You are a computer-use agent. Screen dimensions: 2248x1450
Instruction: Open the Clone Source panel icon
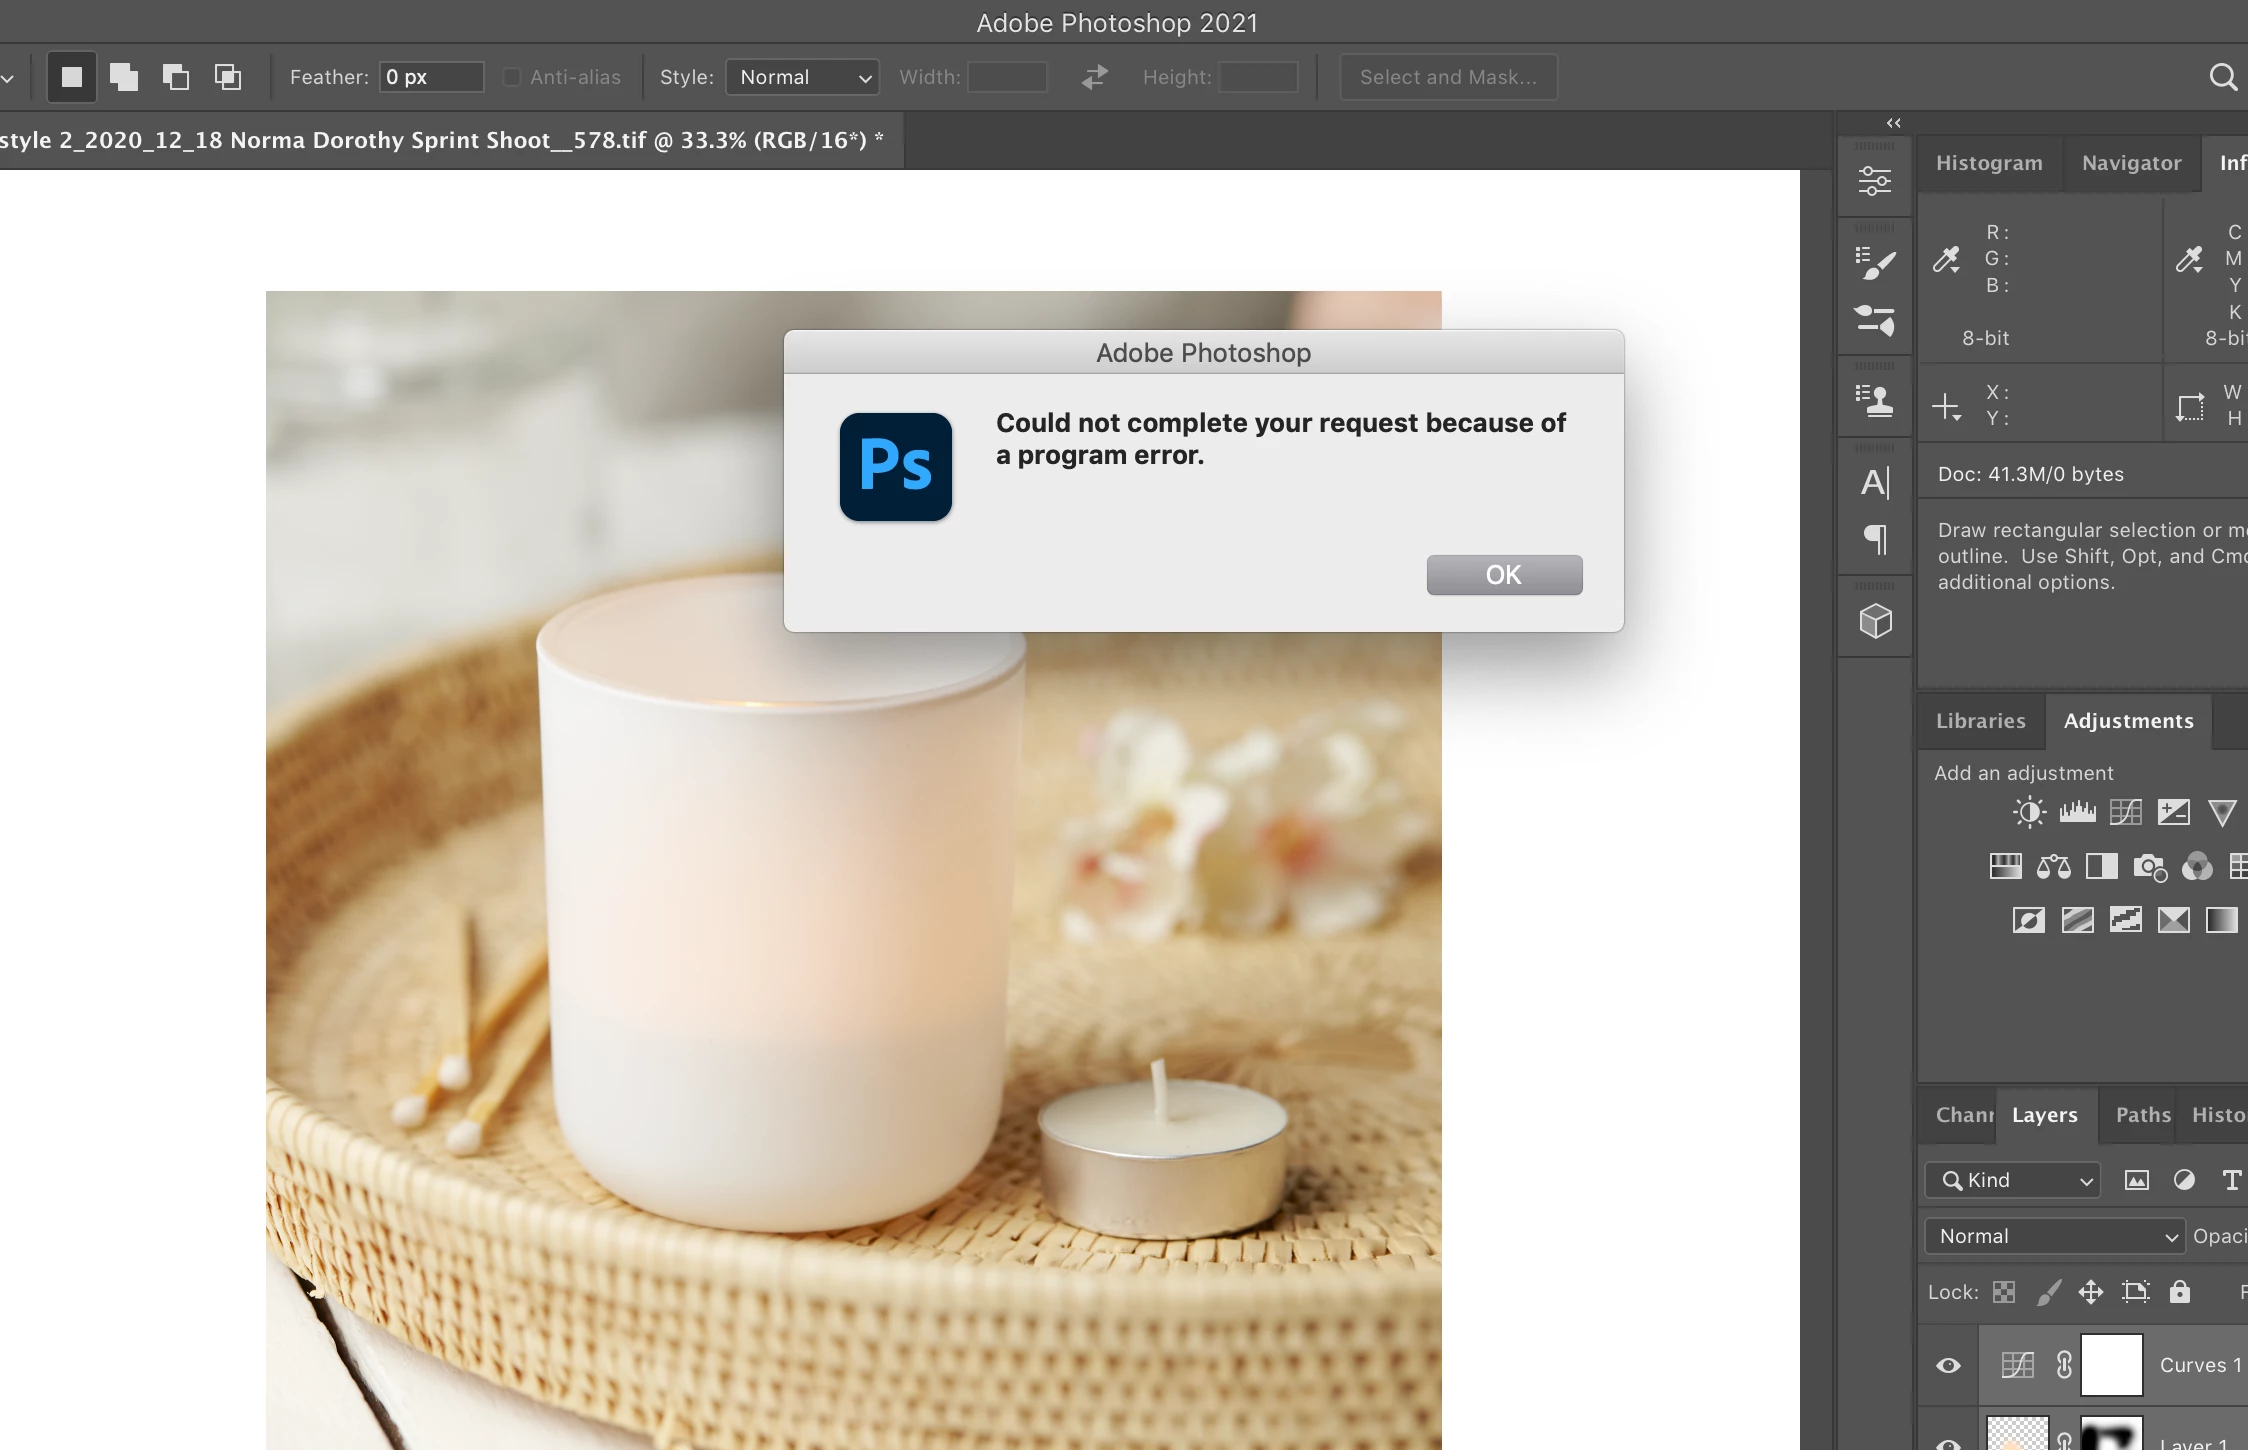pyautogui.click(x=1875, y=401)
